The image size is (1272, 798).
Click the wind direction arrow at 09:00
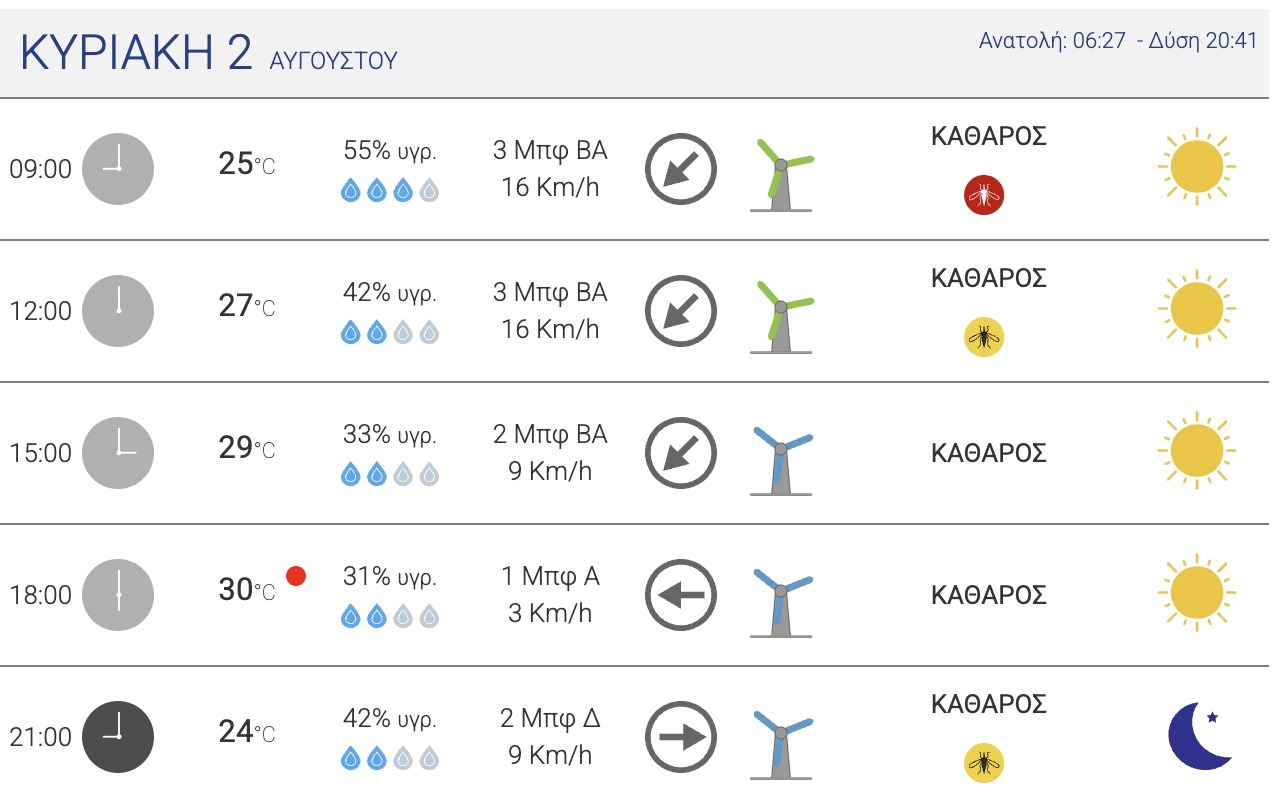click(x=681, y=169)
